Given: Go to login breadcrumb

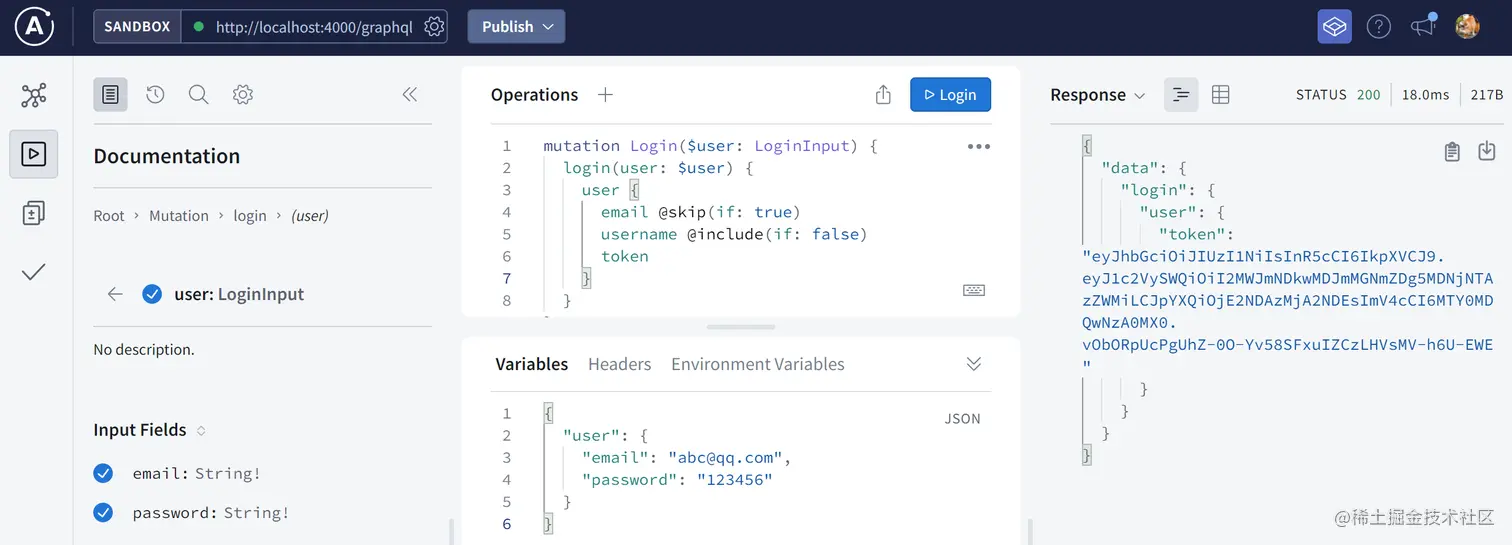Looking at the screenshot, I should (x=250, y=216).
